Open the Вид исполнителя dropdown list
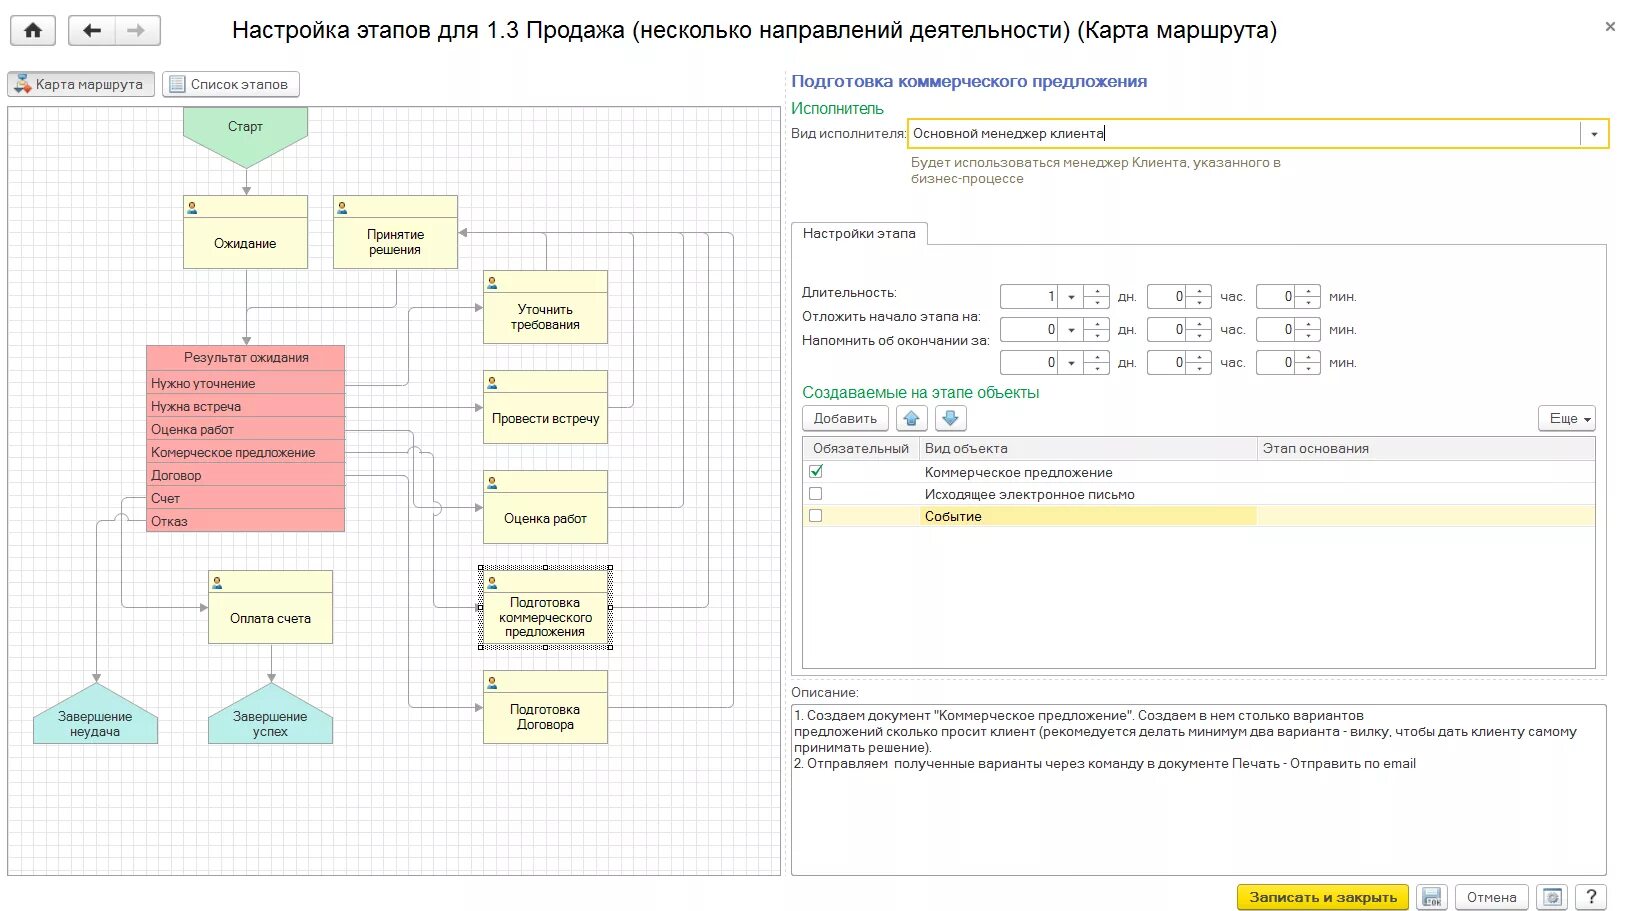The width and height of the screenshot is (1629, 911). [1594, 134]
